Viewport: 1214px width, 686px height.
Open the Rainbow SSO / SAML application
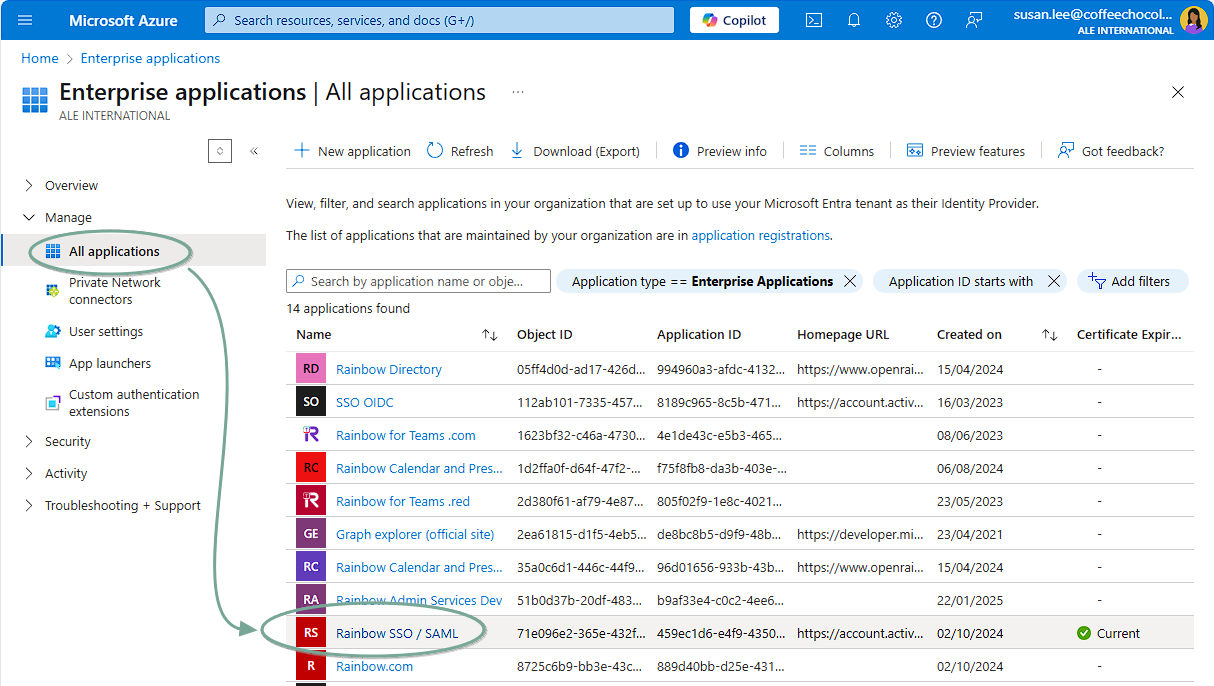click(396, 633)
